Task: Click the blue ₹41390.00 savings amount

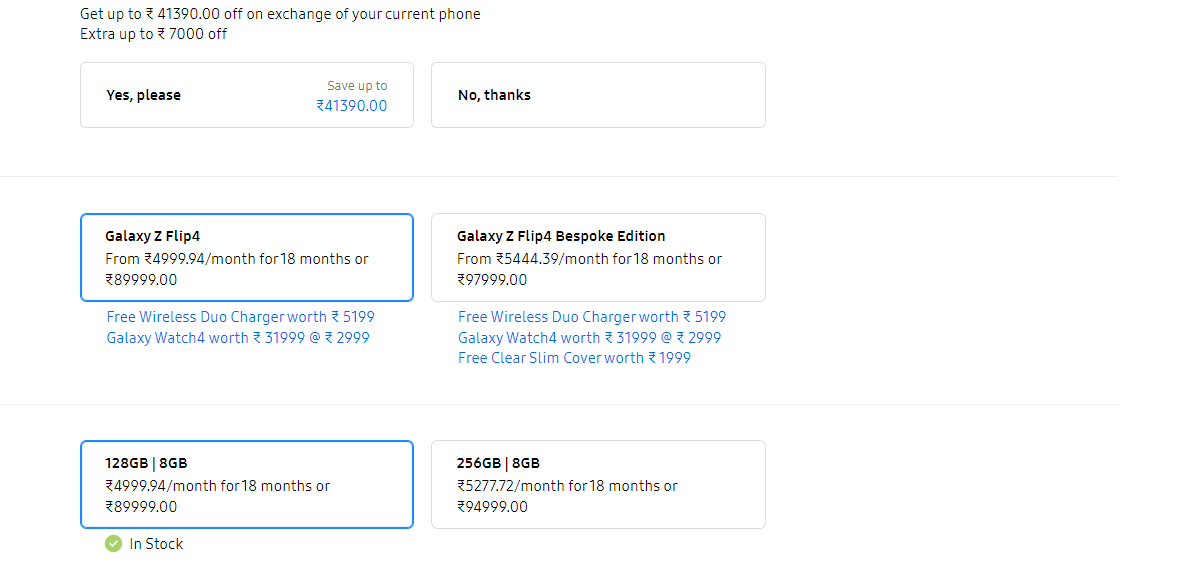Action: (351, 106)
